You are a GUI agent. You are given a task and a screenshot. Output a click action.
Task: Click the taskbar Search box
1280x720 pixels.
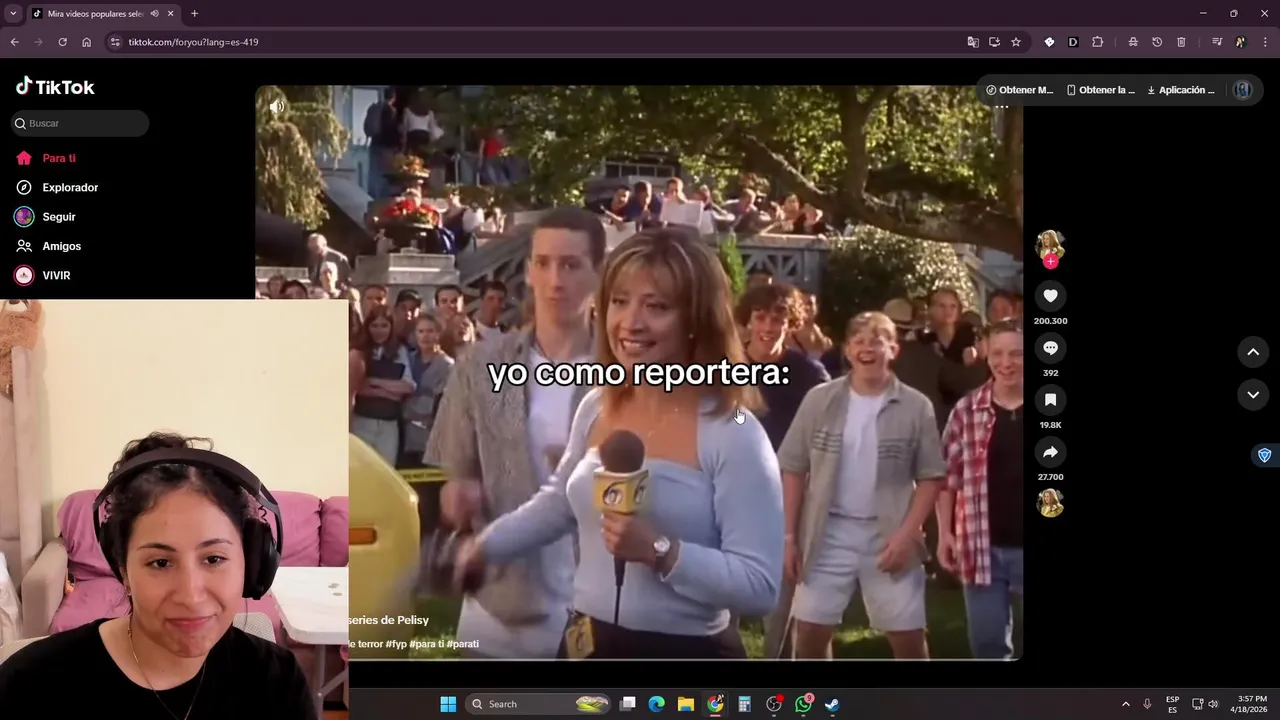[540, 704]
